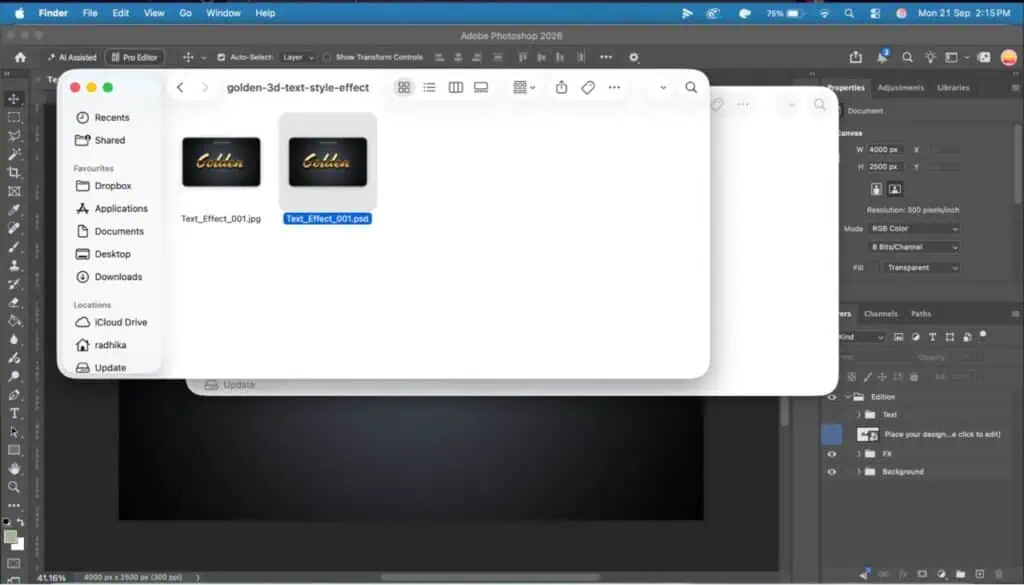Collapse the Edition layer group

(848, 397)
